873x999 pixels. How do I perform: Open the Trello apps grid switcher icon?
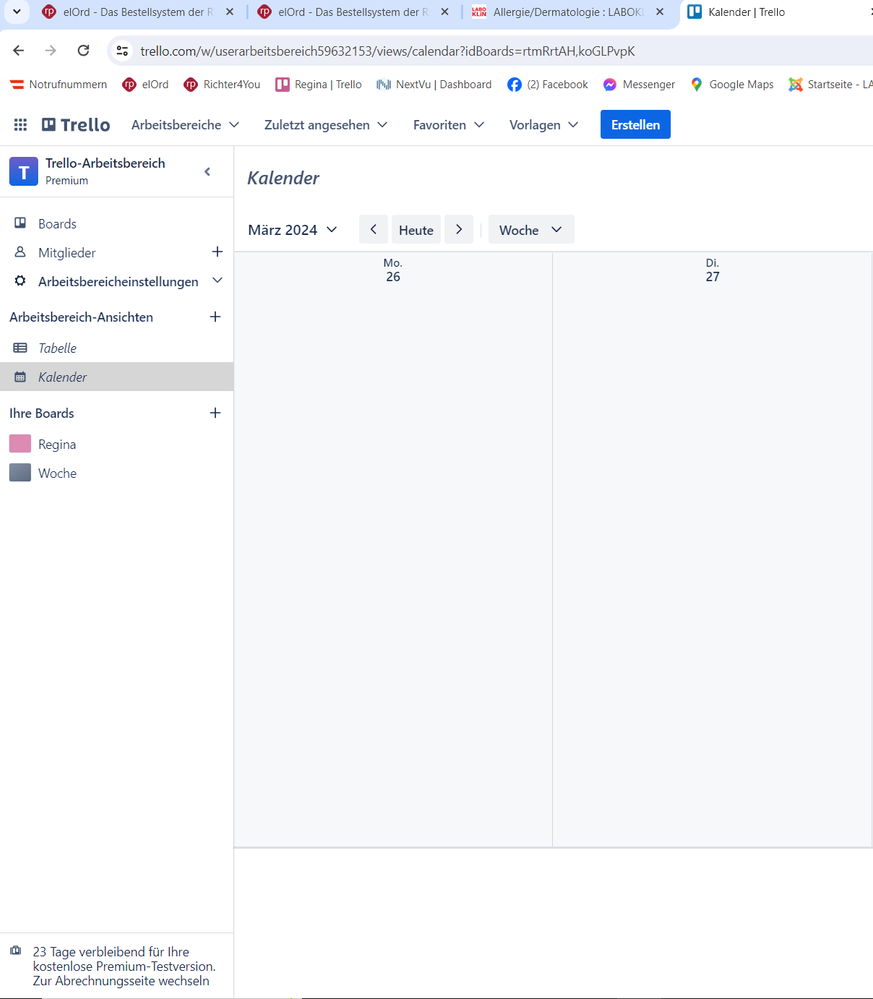pos(20,125)
